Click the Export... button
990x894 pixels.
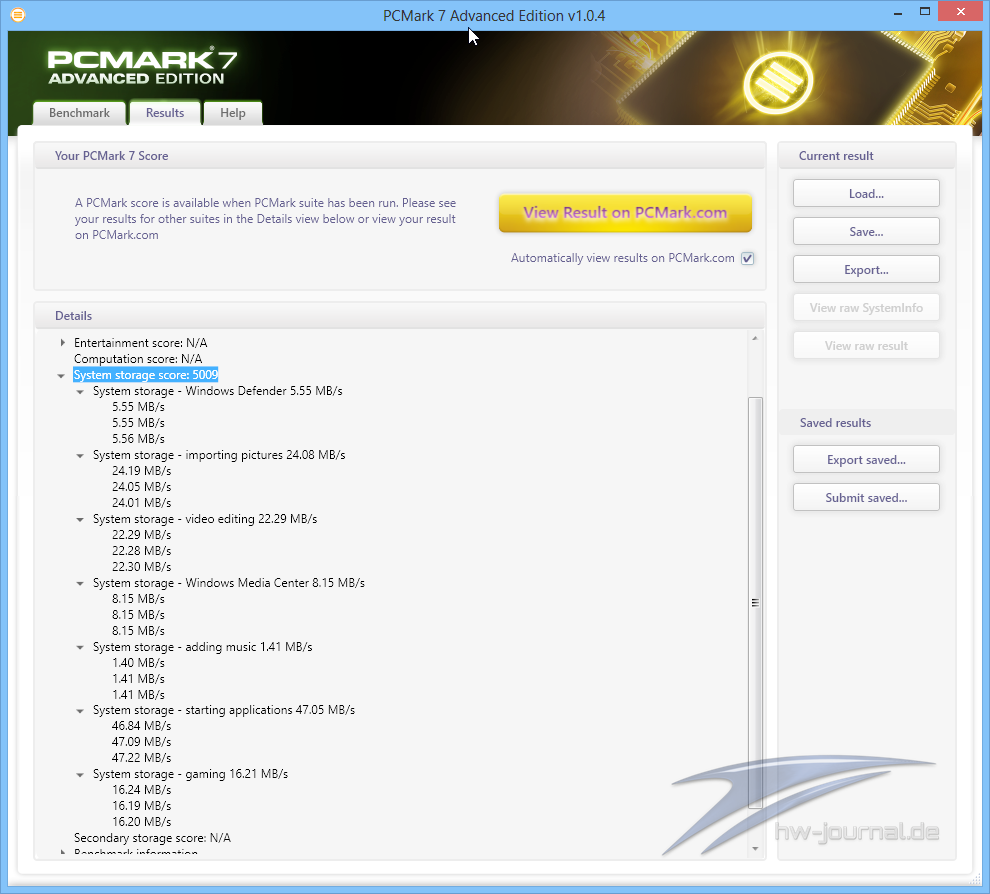[x=866, y=270]
